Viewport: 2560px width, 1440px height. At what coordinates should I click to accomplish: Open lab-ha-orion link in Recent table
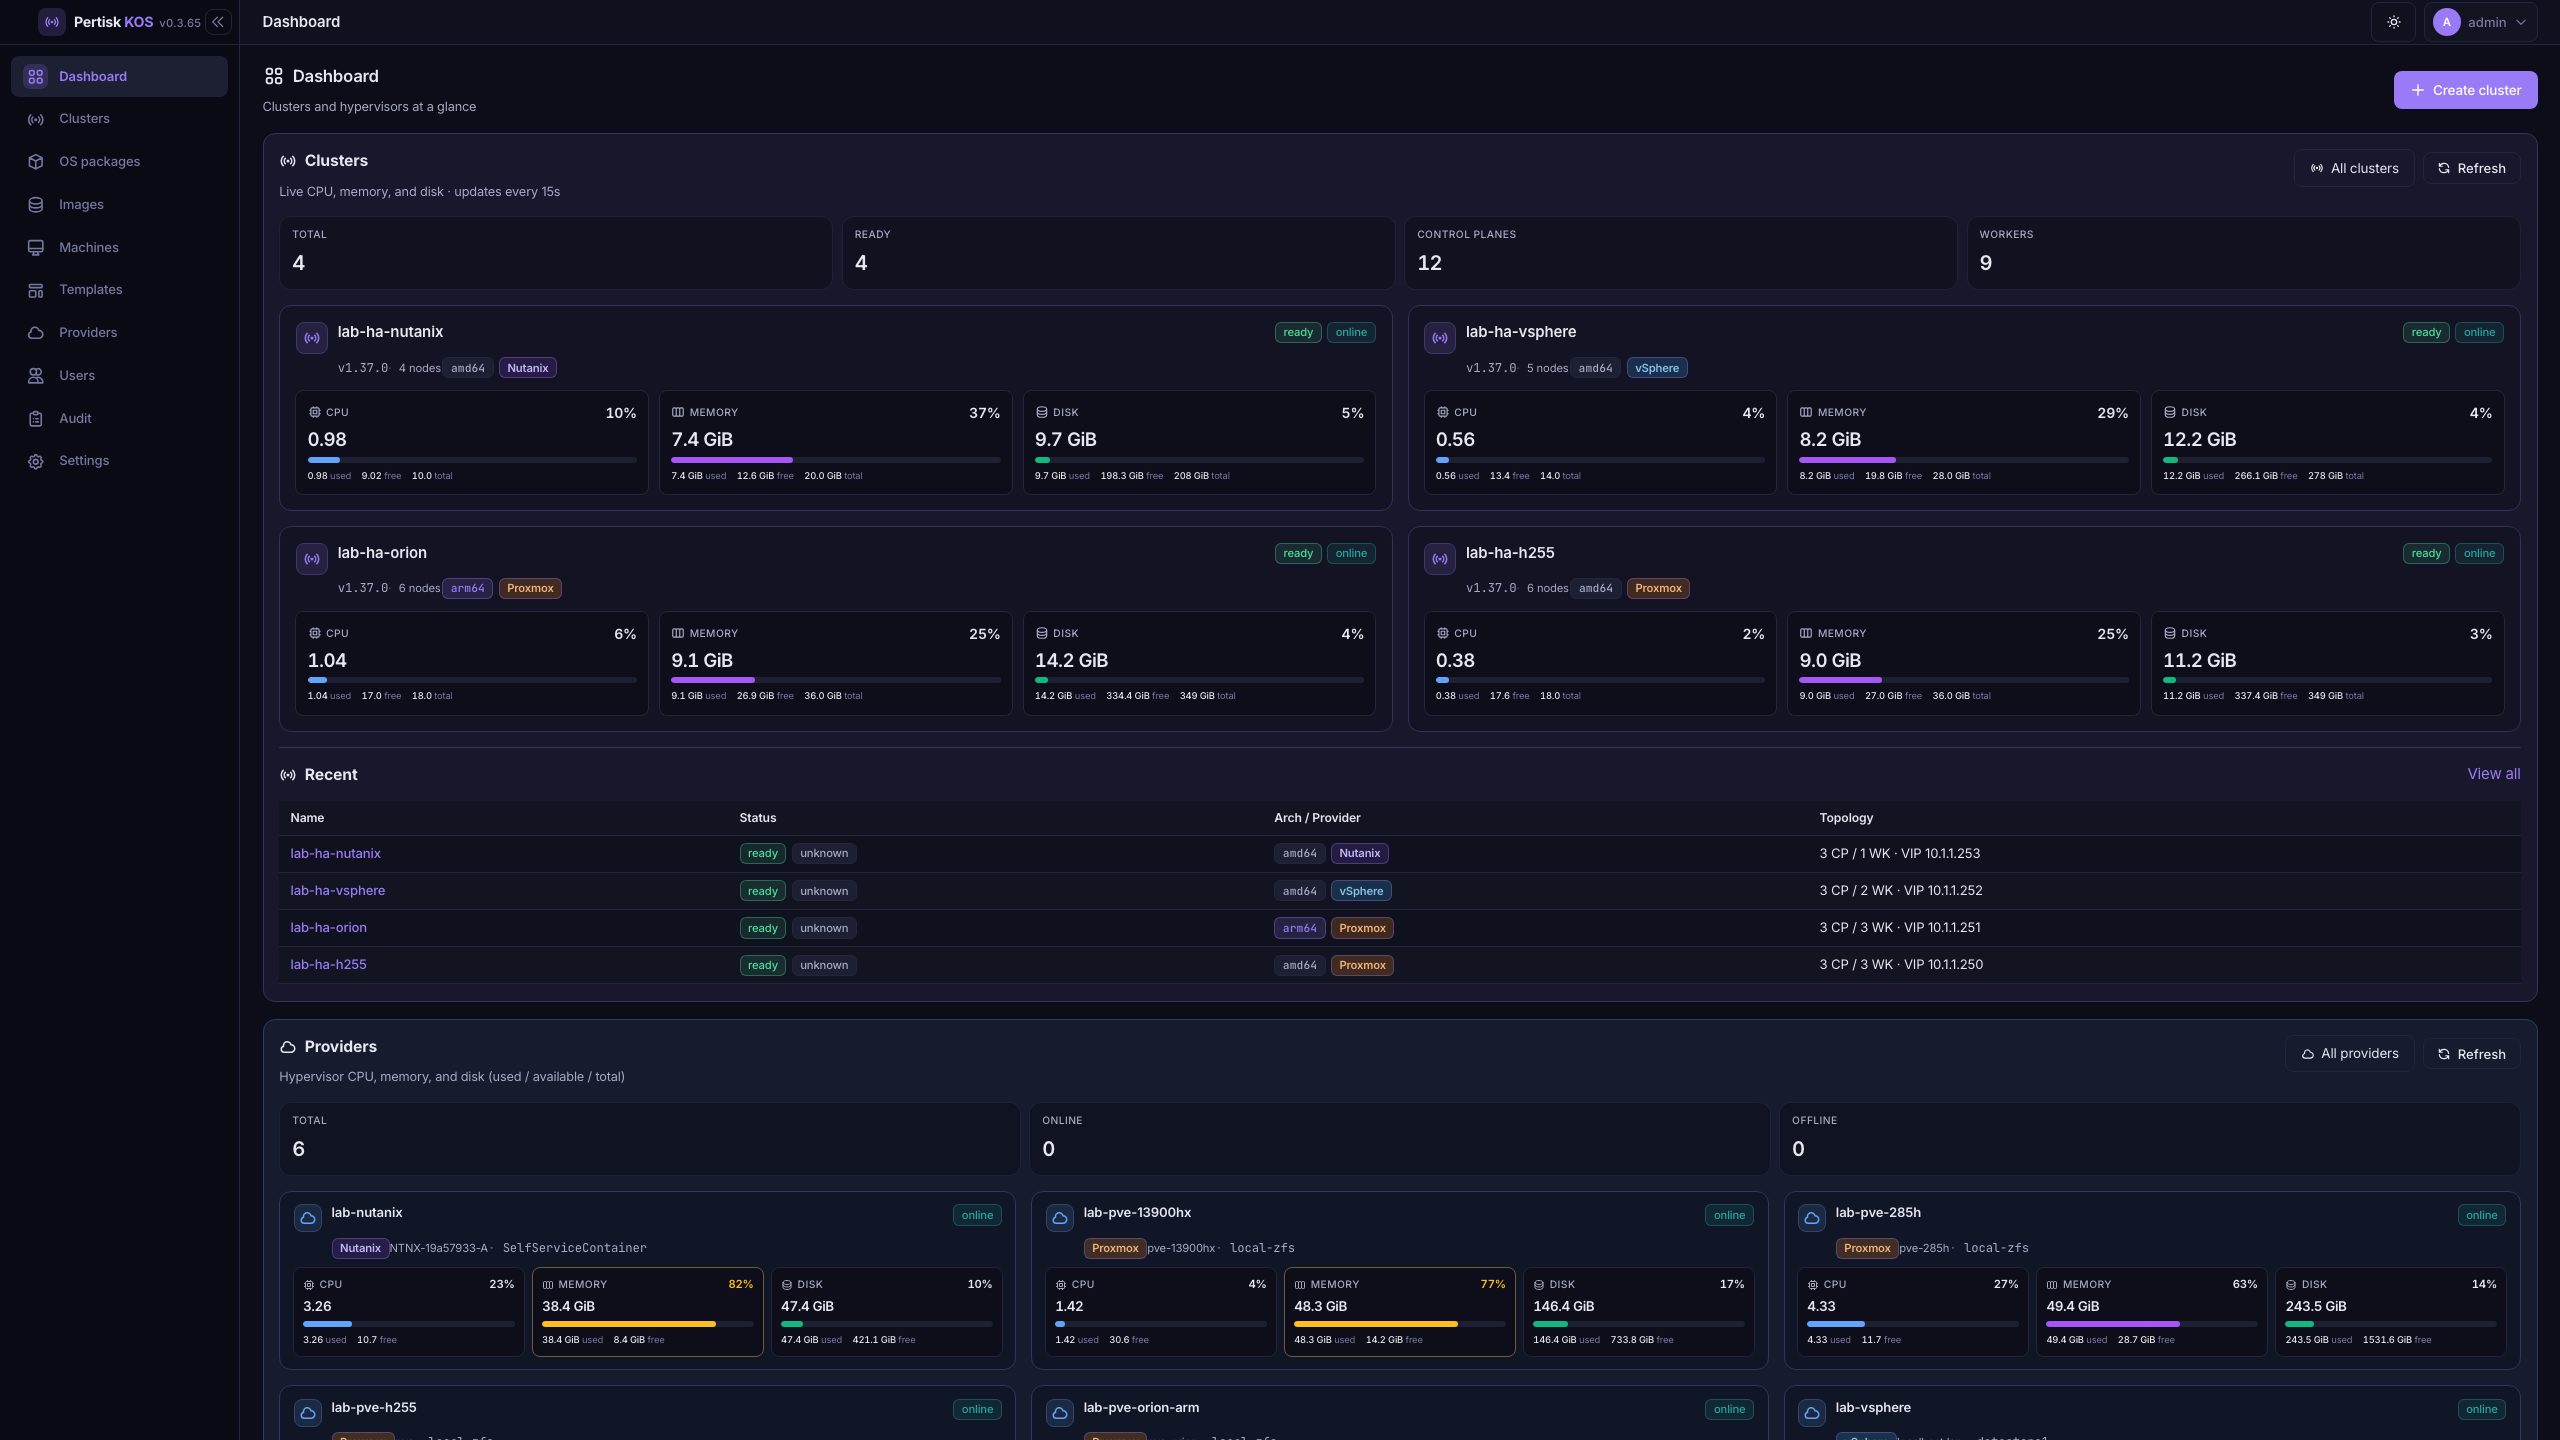click(x=328, y=928)
